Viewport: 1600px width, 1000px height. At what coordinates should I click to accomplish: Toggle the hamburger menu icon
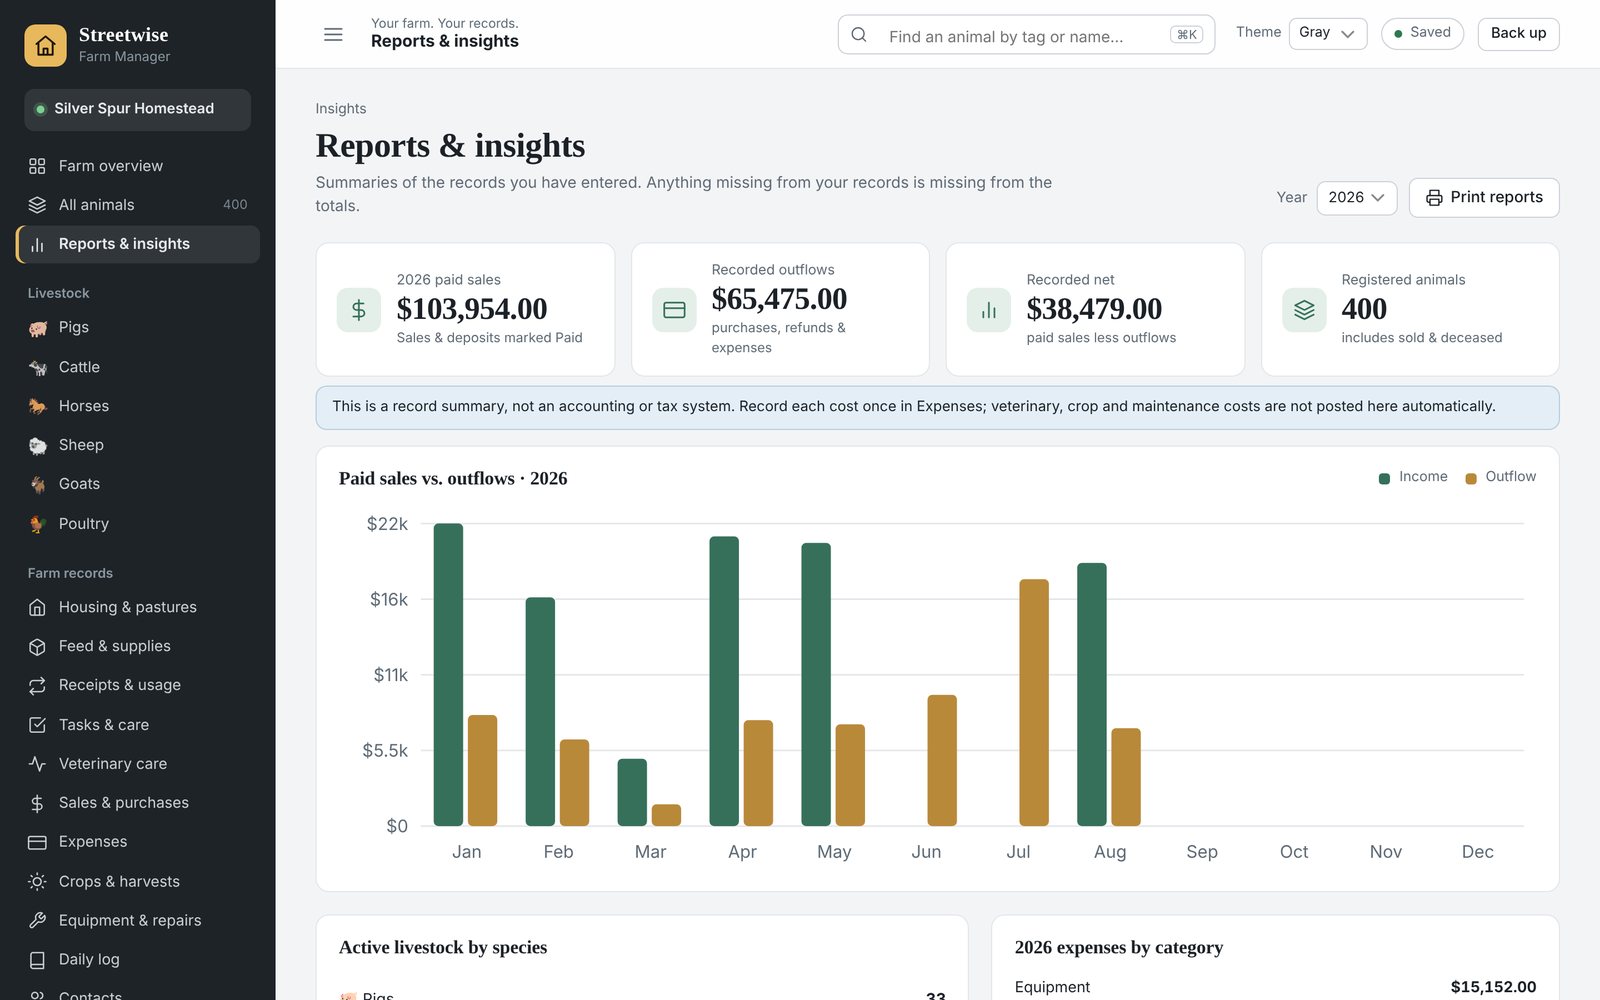tap(333, 34)
